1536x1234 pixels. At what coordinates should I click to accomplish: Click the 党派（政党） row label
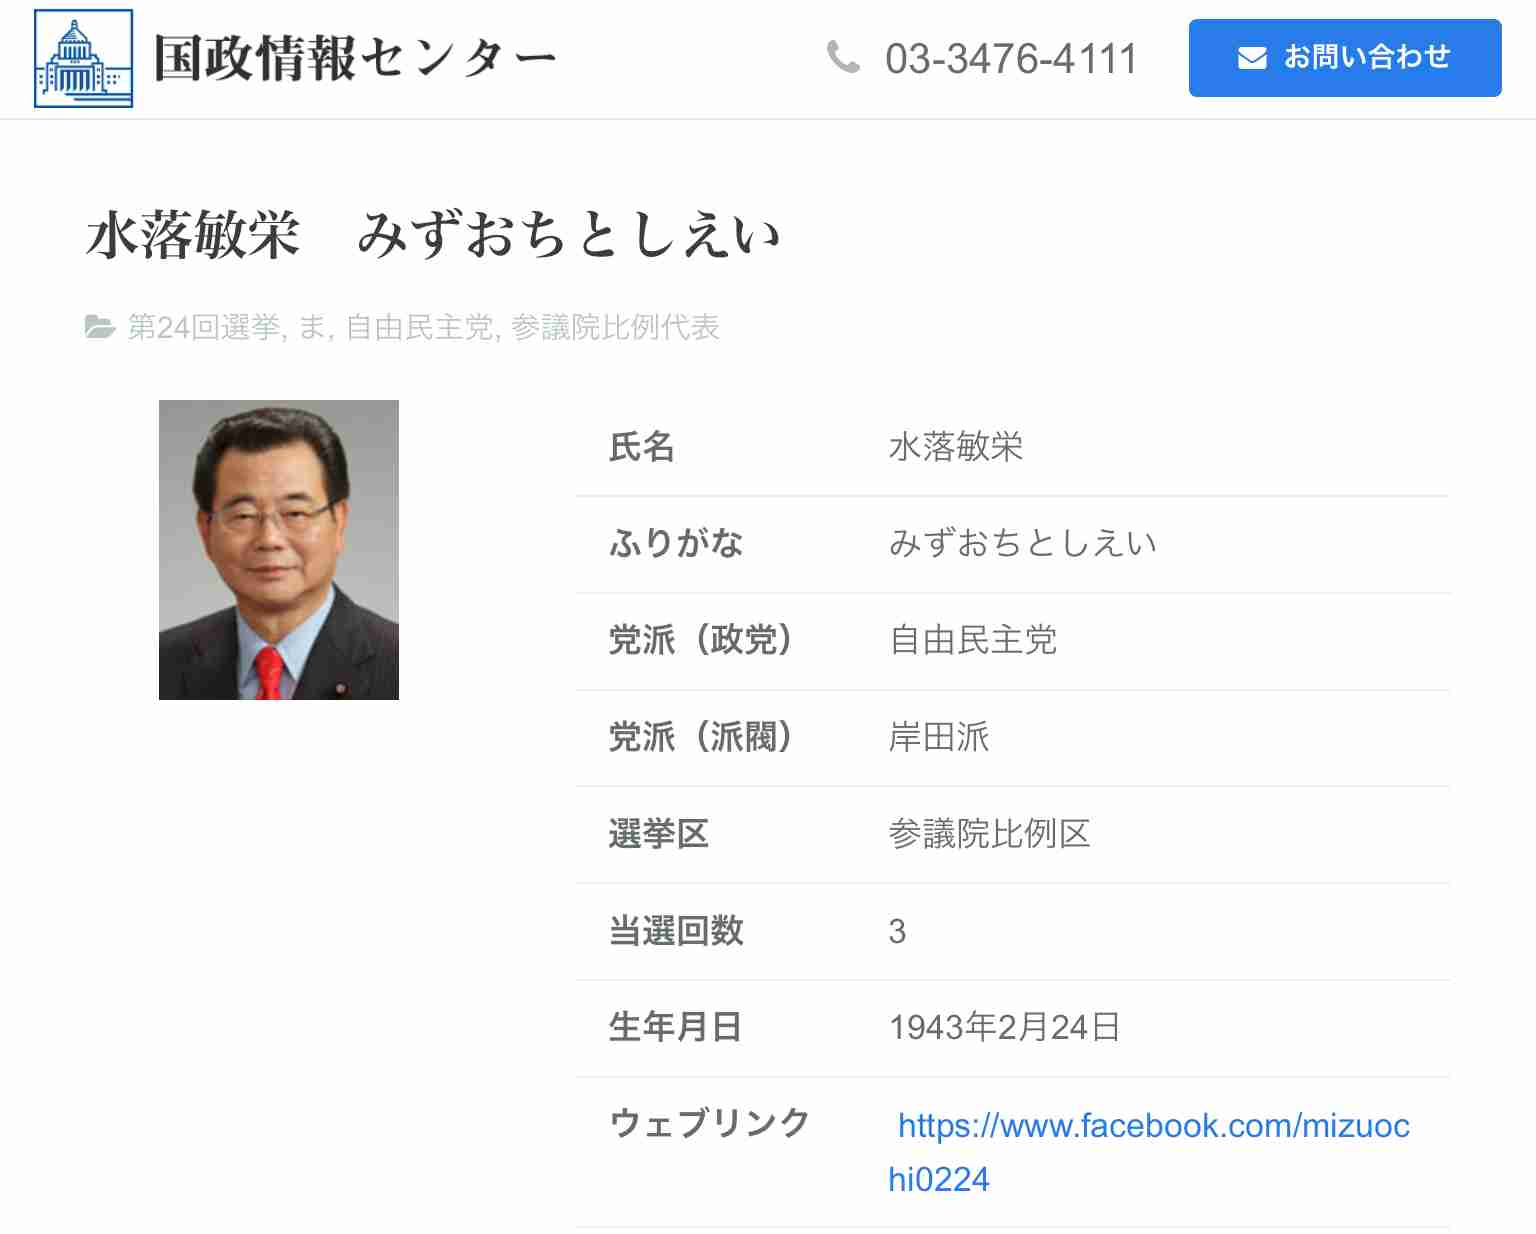click(x=700, y=640)
